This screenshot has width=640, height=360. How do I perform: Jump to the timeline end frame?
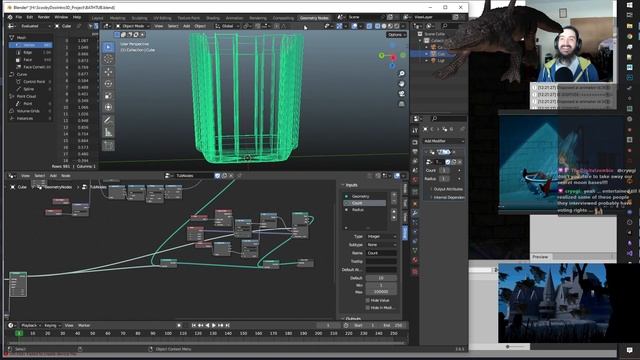(228, 325)
